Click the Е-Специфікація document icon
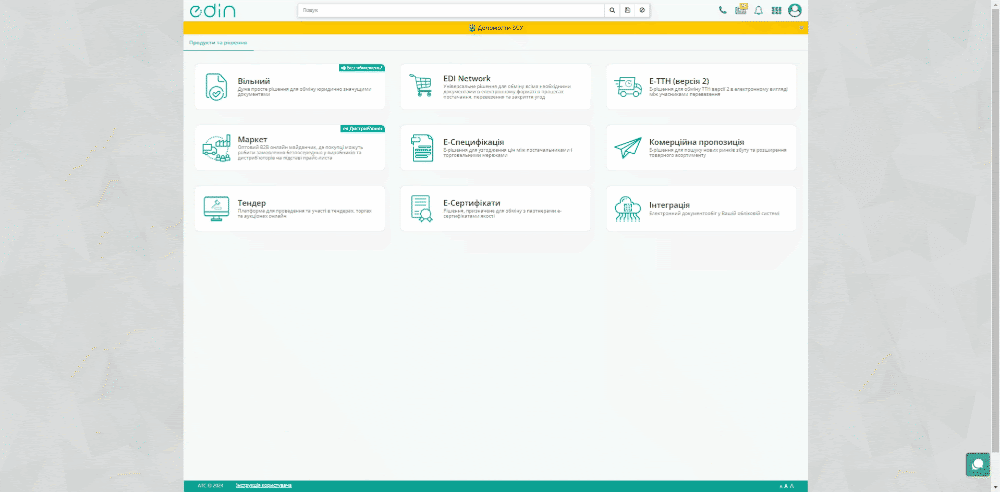The height and width of the screenshot is (492, 1000). (422, 147)
